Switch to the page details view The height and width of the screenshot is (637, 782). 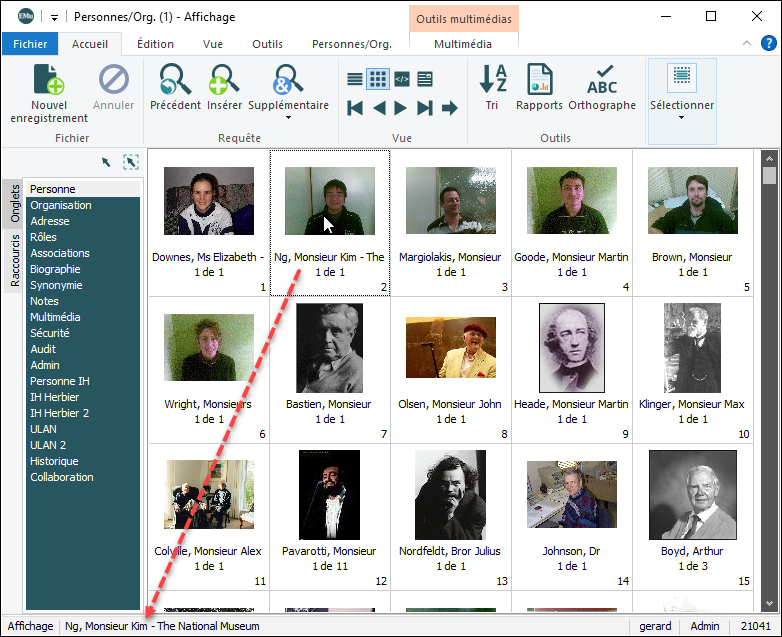click(425, 79)
